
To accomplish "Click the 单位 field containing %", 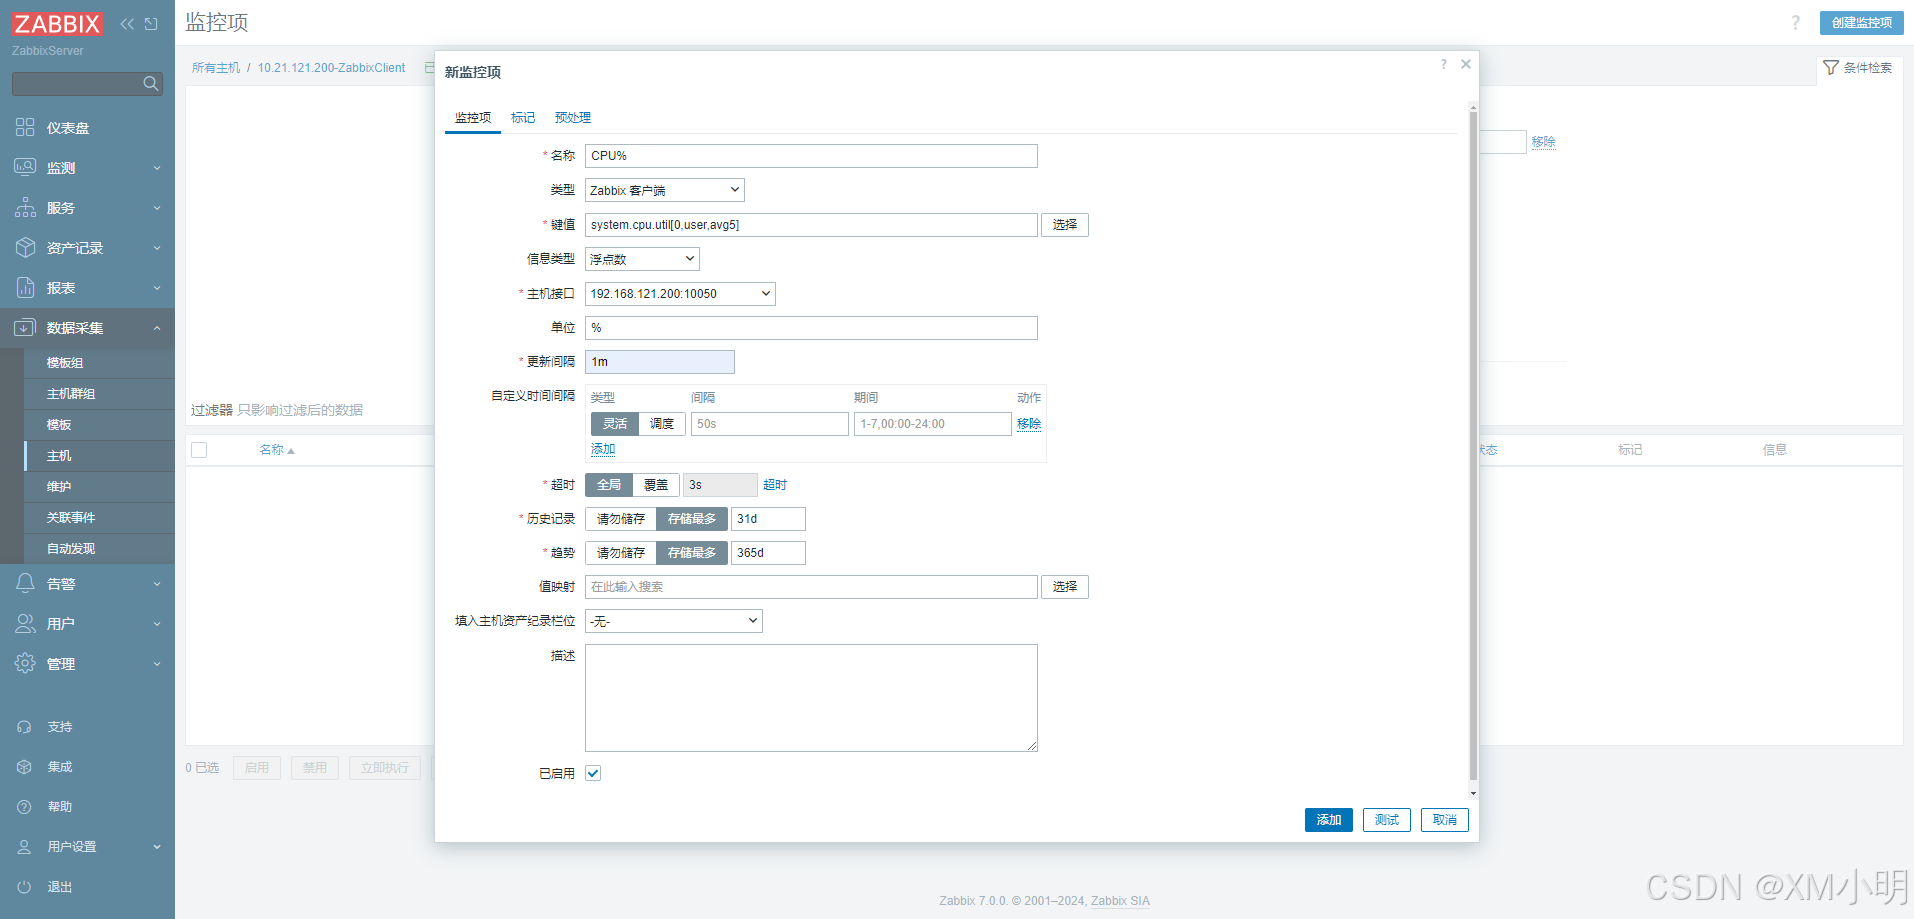I will click(811, 328).
